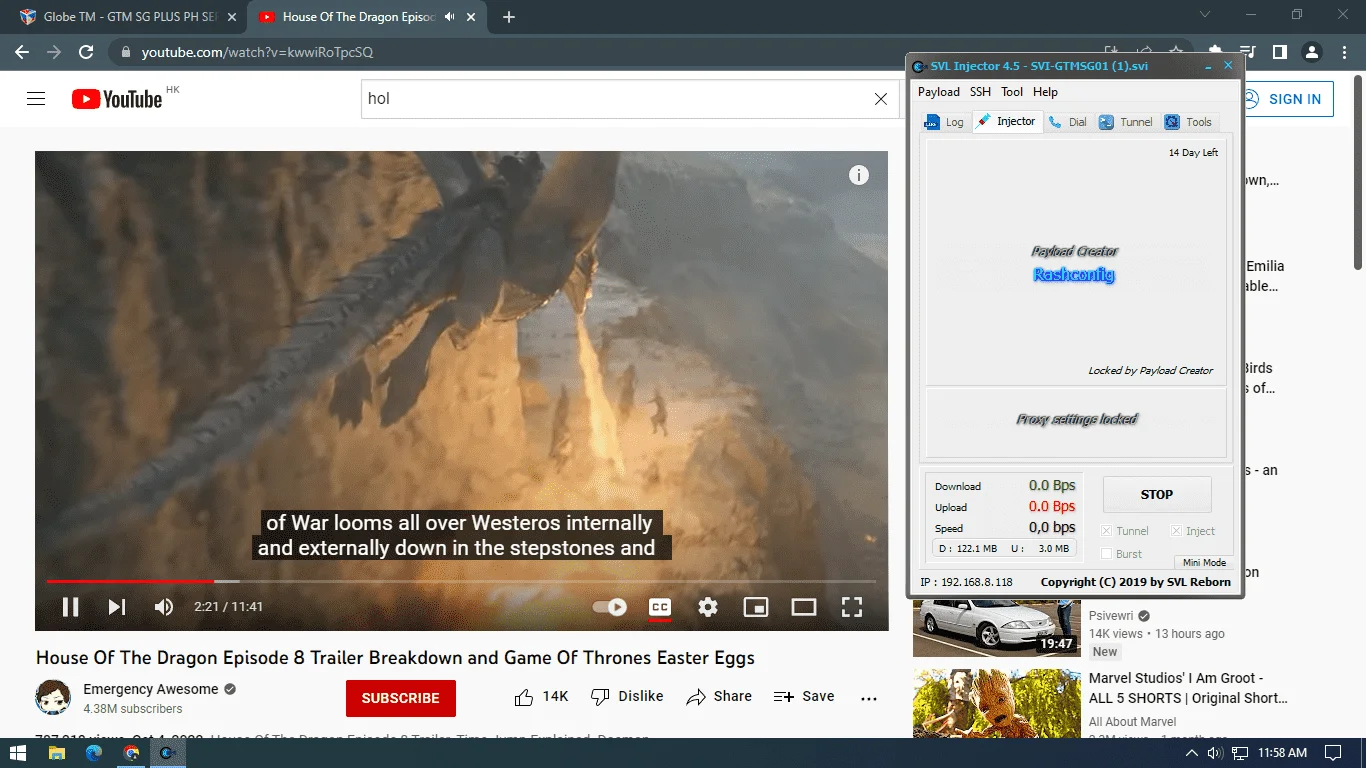The image size is (1366, 768).
Task: View site information lock icon
Action: click(x=125, y=52)
